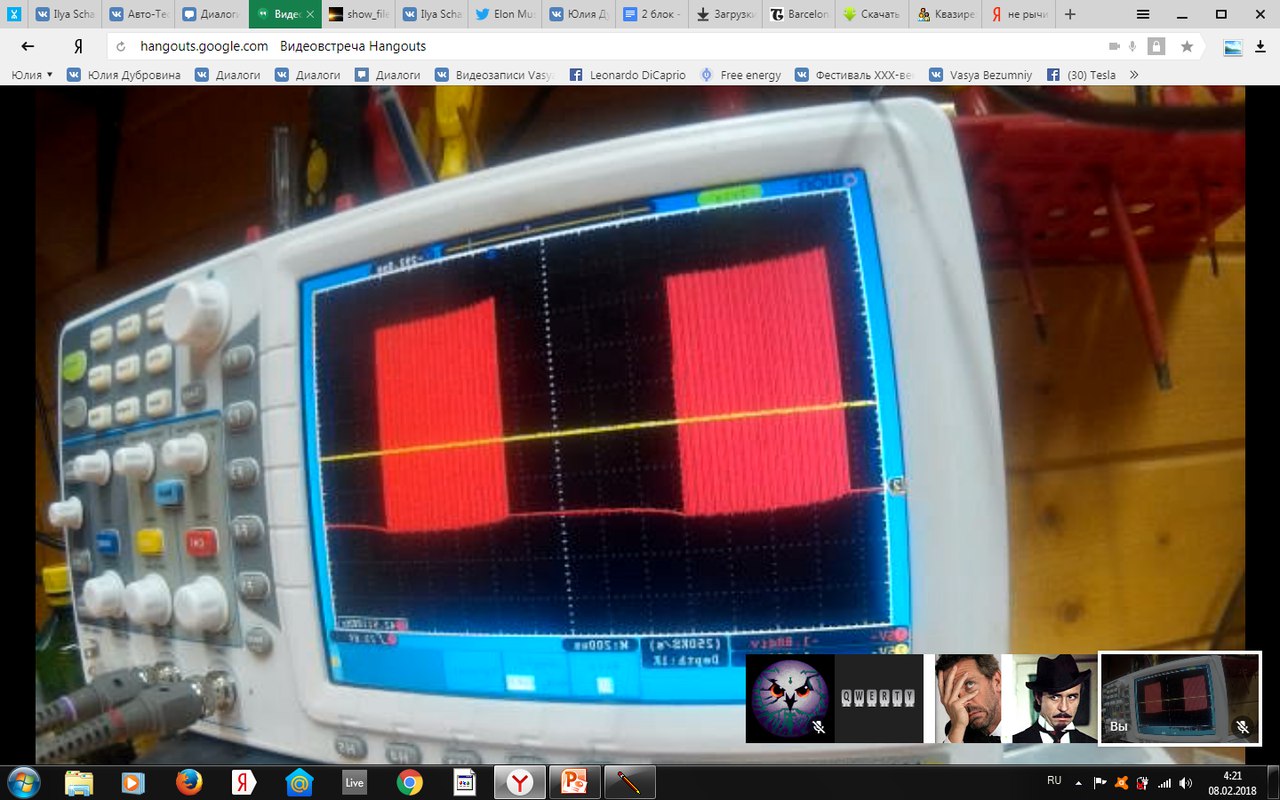Click the Show desktop strip
Viewport: 1280px width, 800px height.
click(1273, 782)
